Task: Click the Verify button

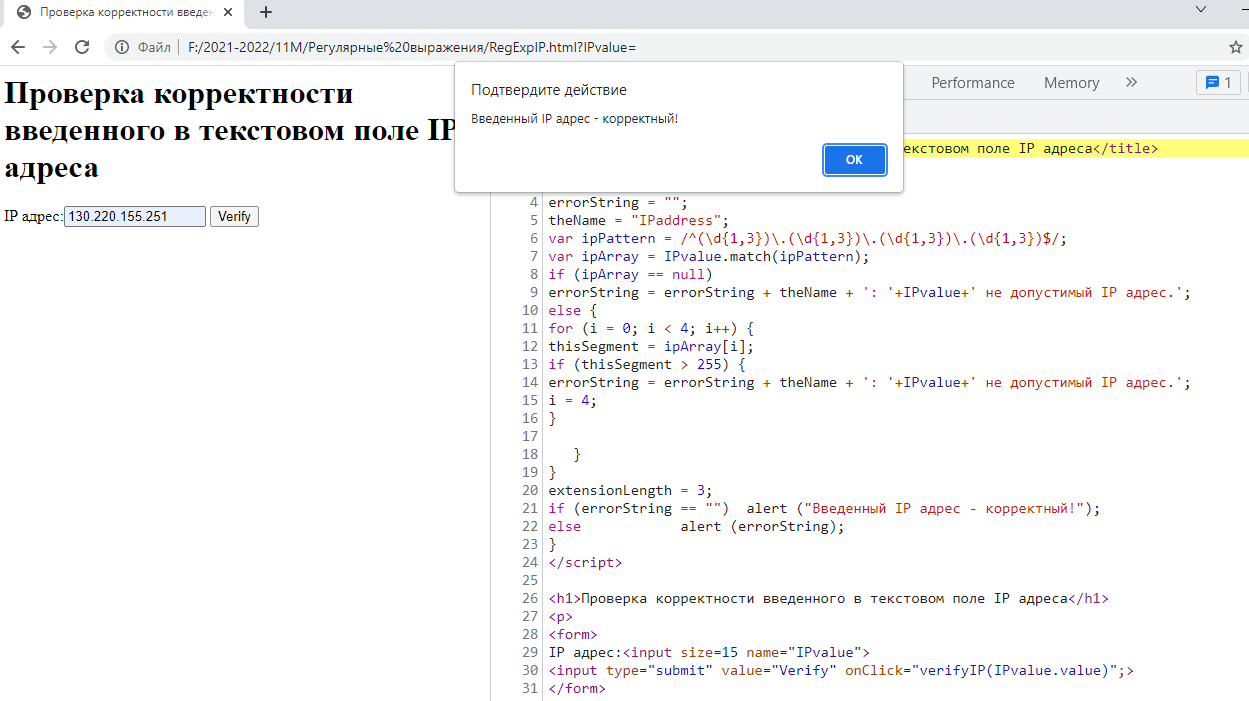Action: (234, 216)
